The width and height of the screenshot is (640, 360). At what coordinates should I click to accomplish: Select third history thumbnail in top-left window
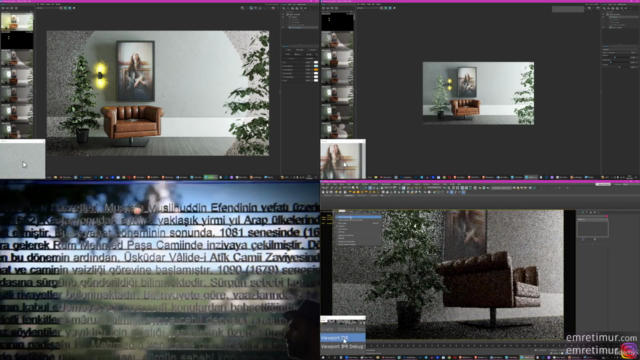(x=17, y=59)
